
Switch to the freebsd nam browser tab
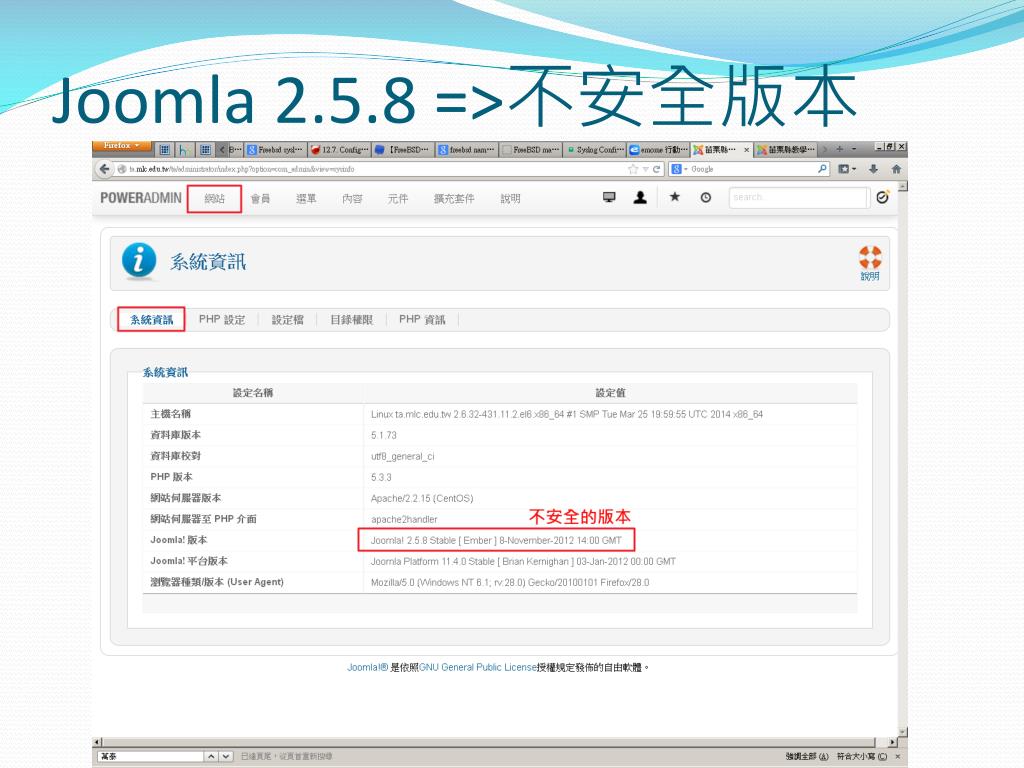(468, 150)
